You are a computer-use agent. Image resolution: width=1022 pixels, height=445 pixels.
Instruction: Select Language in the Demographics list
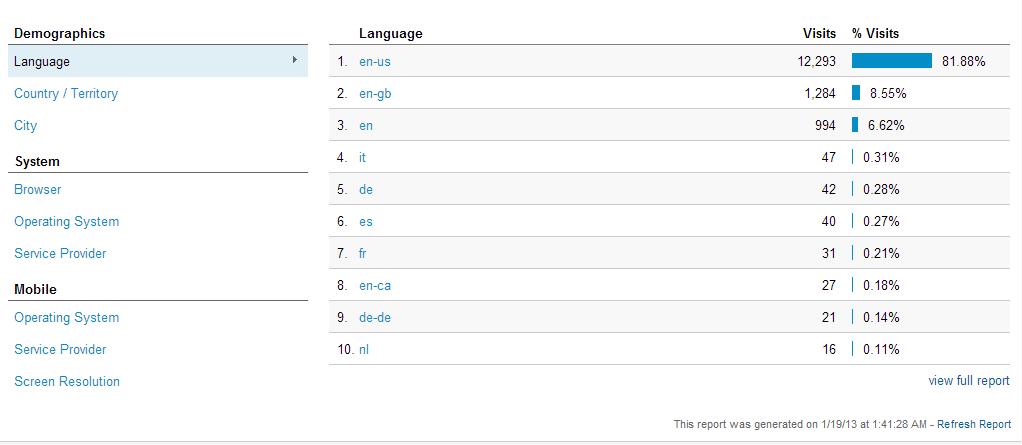[42, 62]
